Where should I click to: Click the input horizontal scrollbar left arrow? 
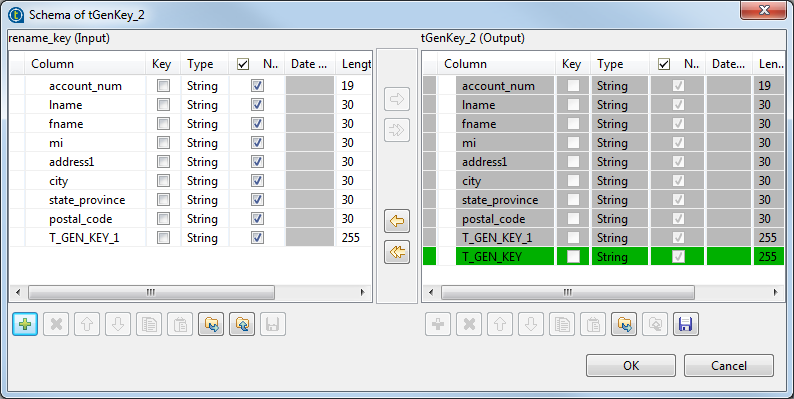(18, 292)
